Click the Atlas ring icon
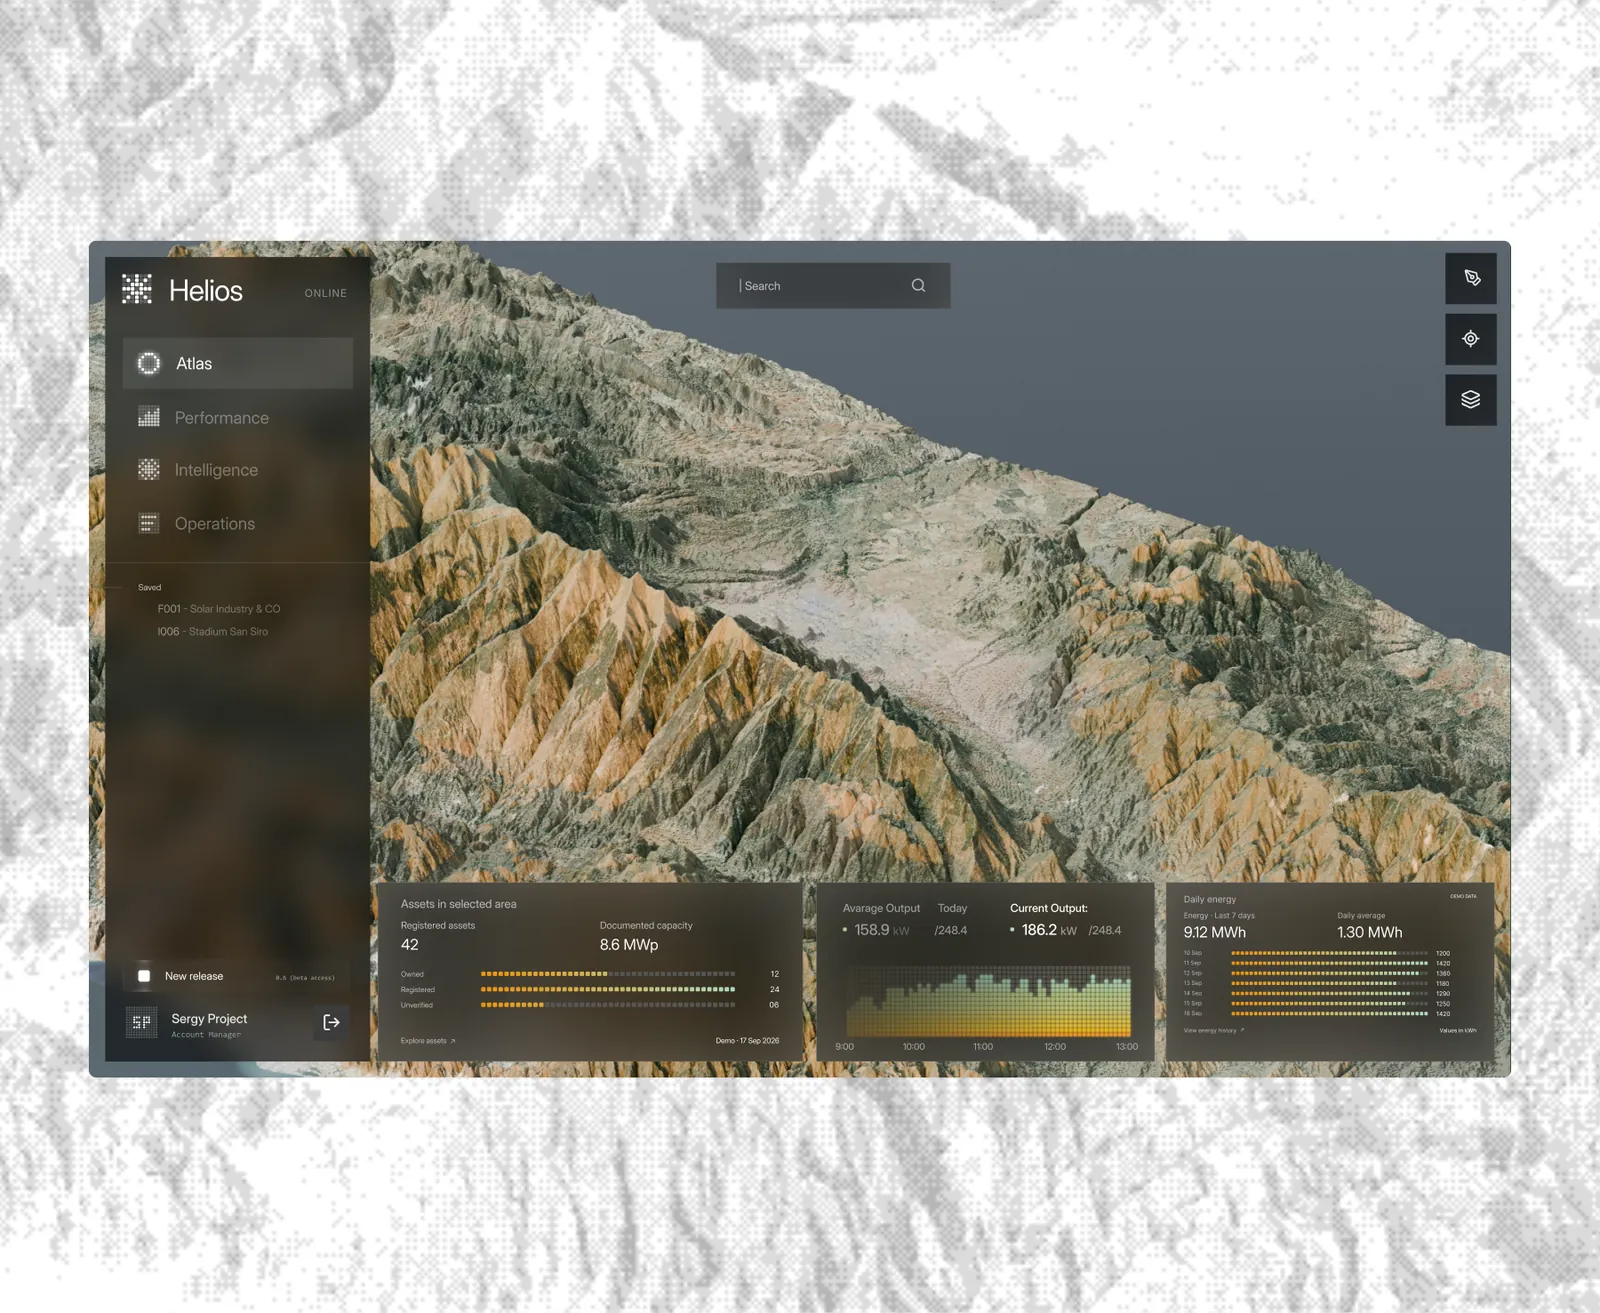This screenshot has width=1600, height=1313. pos(149,363)
